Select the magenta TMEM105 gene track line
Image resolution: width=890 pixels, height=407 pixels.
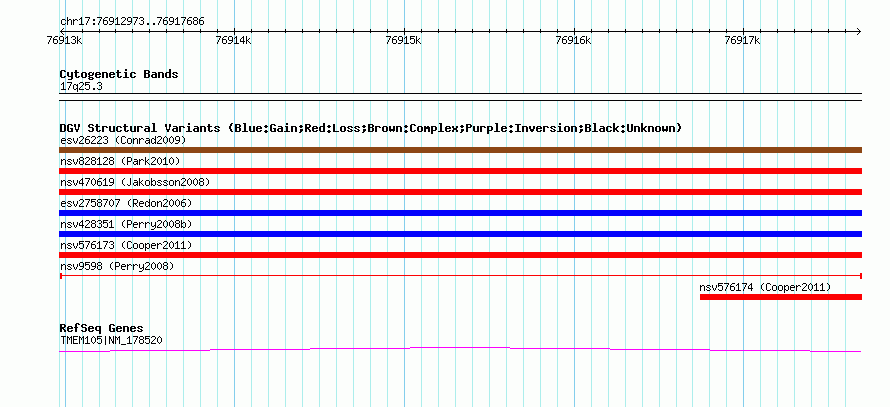pyautogui.click(x=460, y=350)
